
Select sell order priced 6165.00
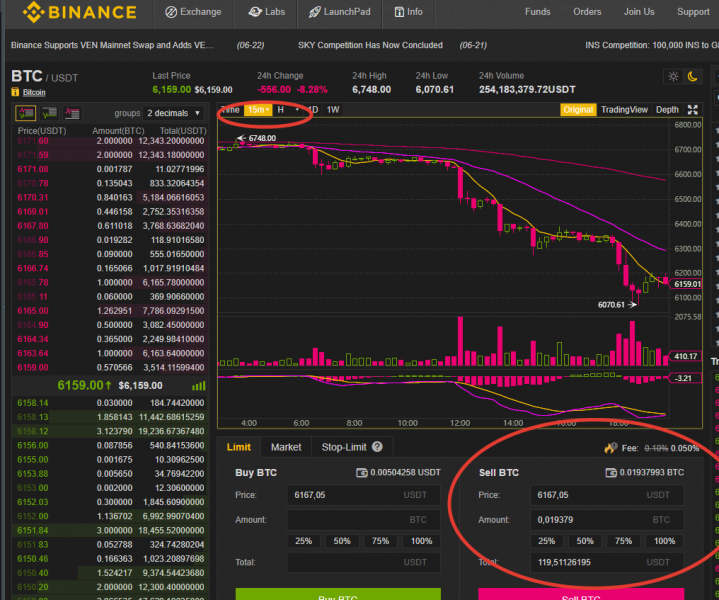111,311
